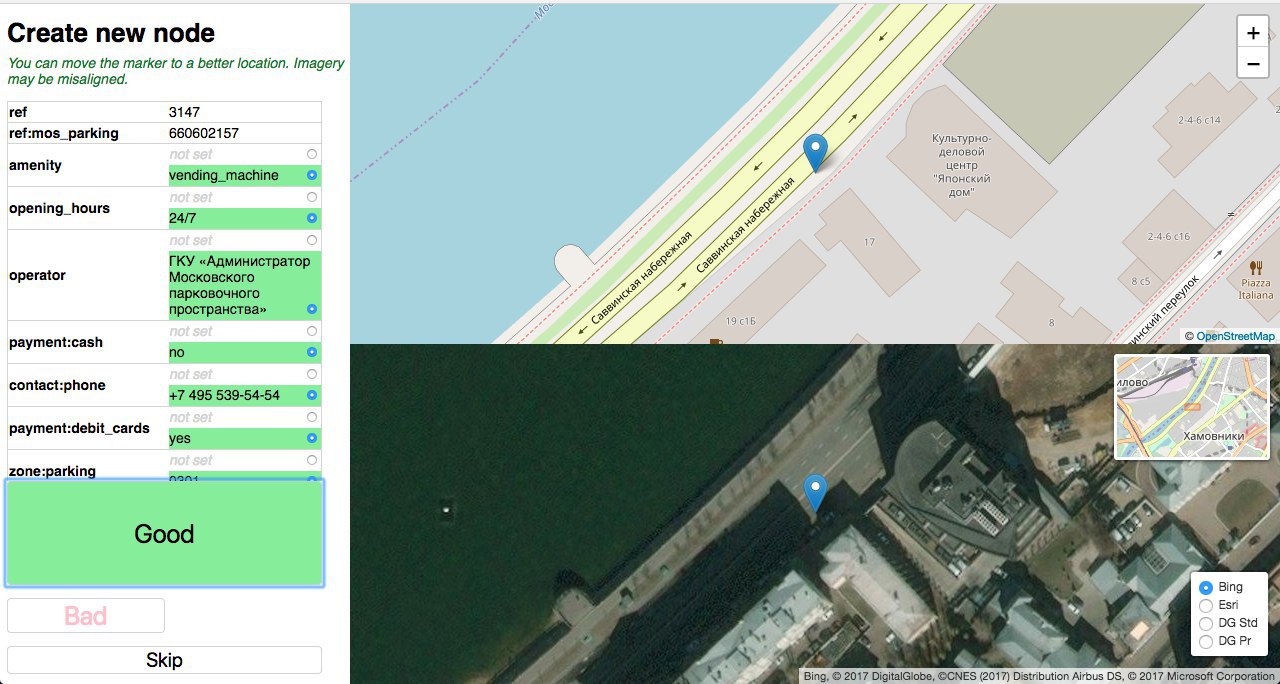Select the Esri imagery layer

pos(1205,605)
